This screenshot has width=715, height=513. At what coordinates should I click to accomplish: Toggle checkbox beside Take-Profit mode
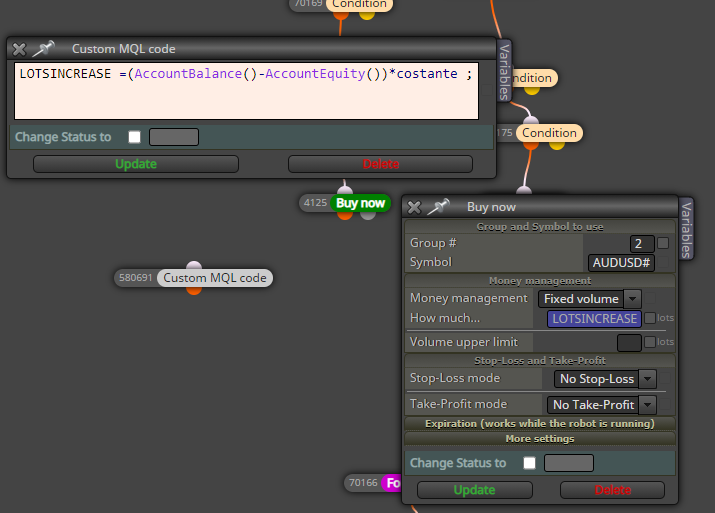(x=665, y=404)
